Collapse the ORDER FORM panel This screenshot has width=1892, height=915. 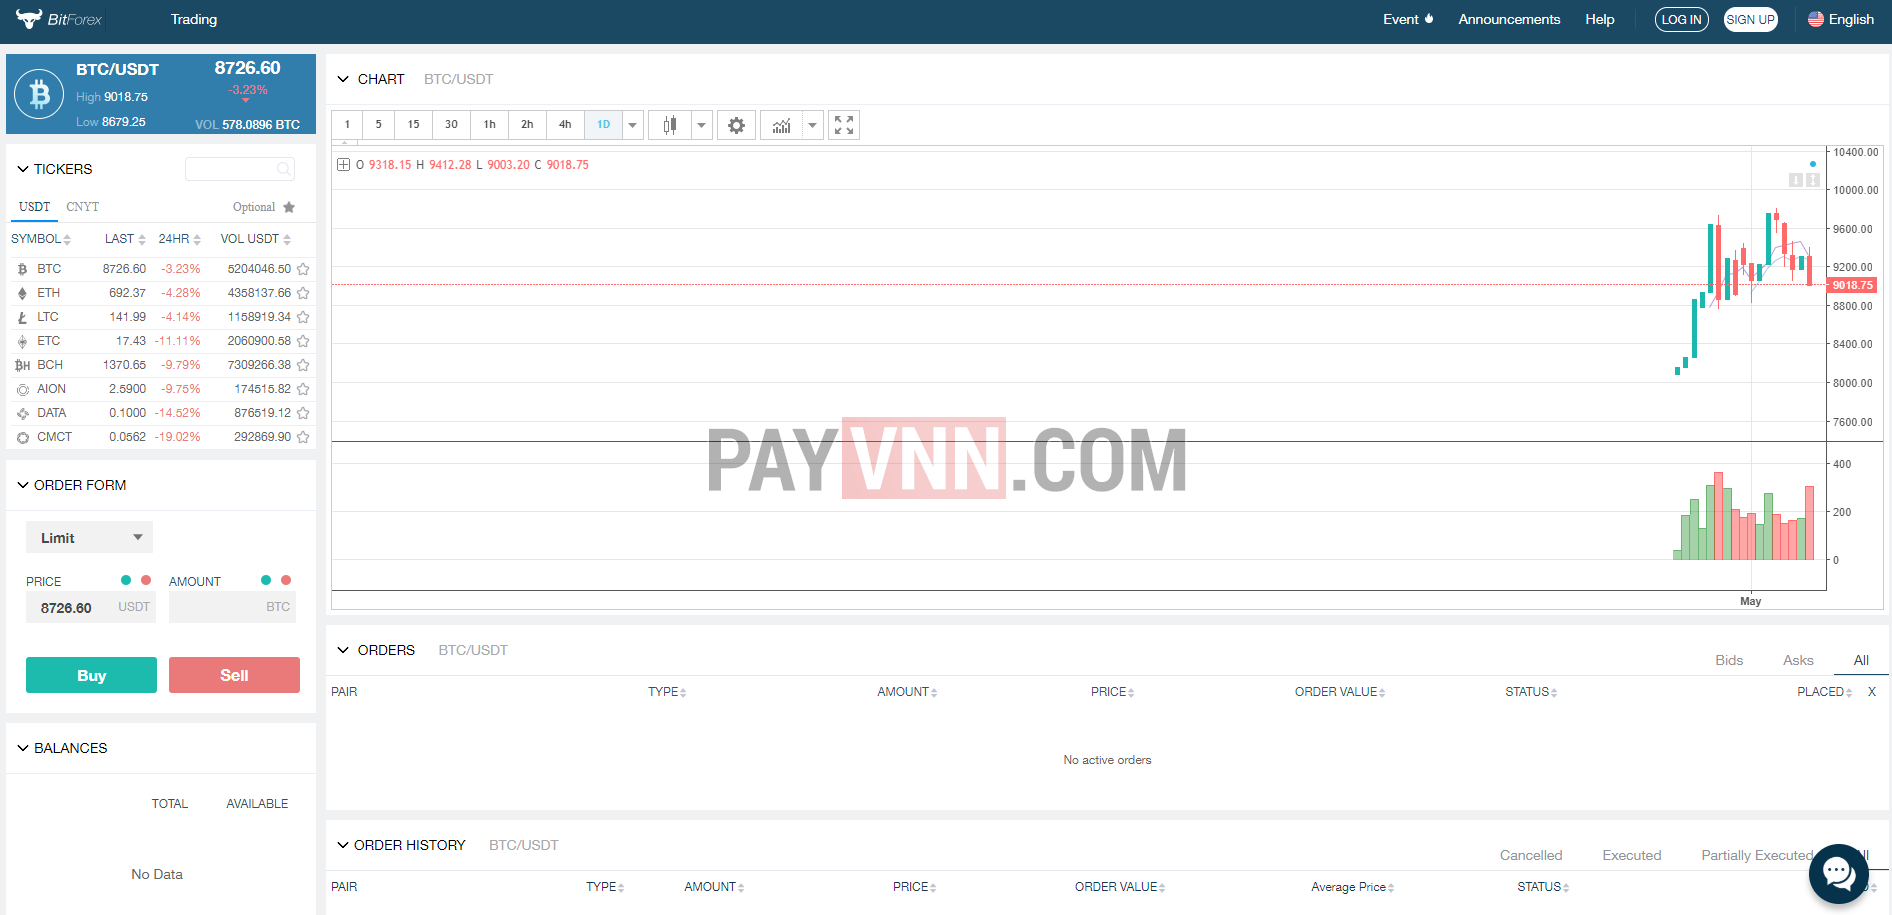[x=23, y=485]
